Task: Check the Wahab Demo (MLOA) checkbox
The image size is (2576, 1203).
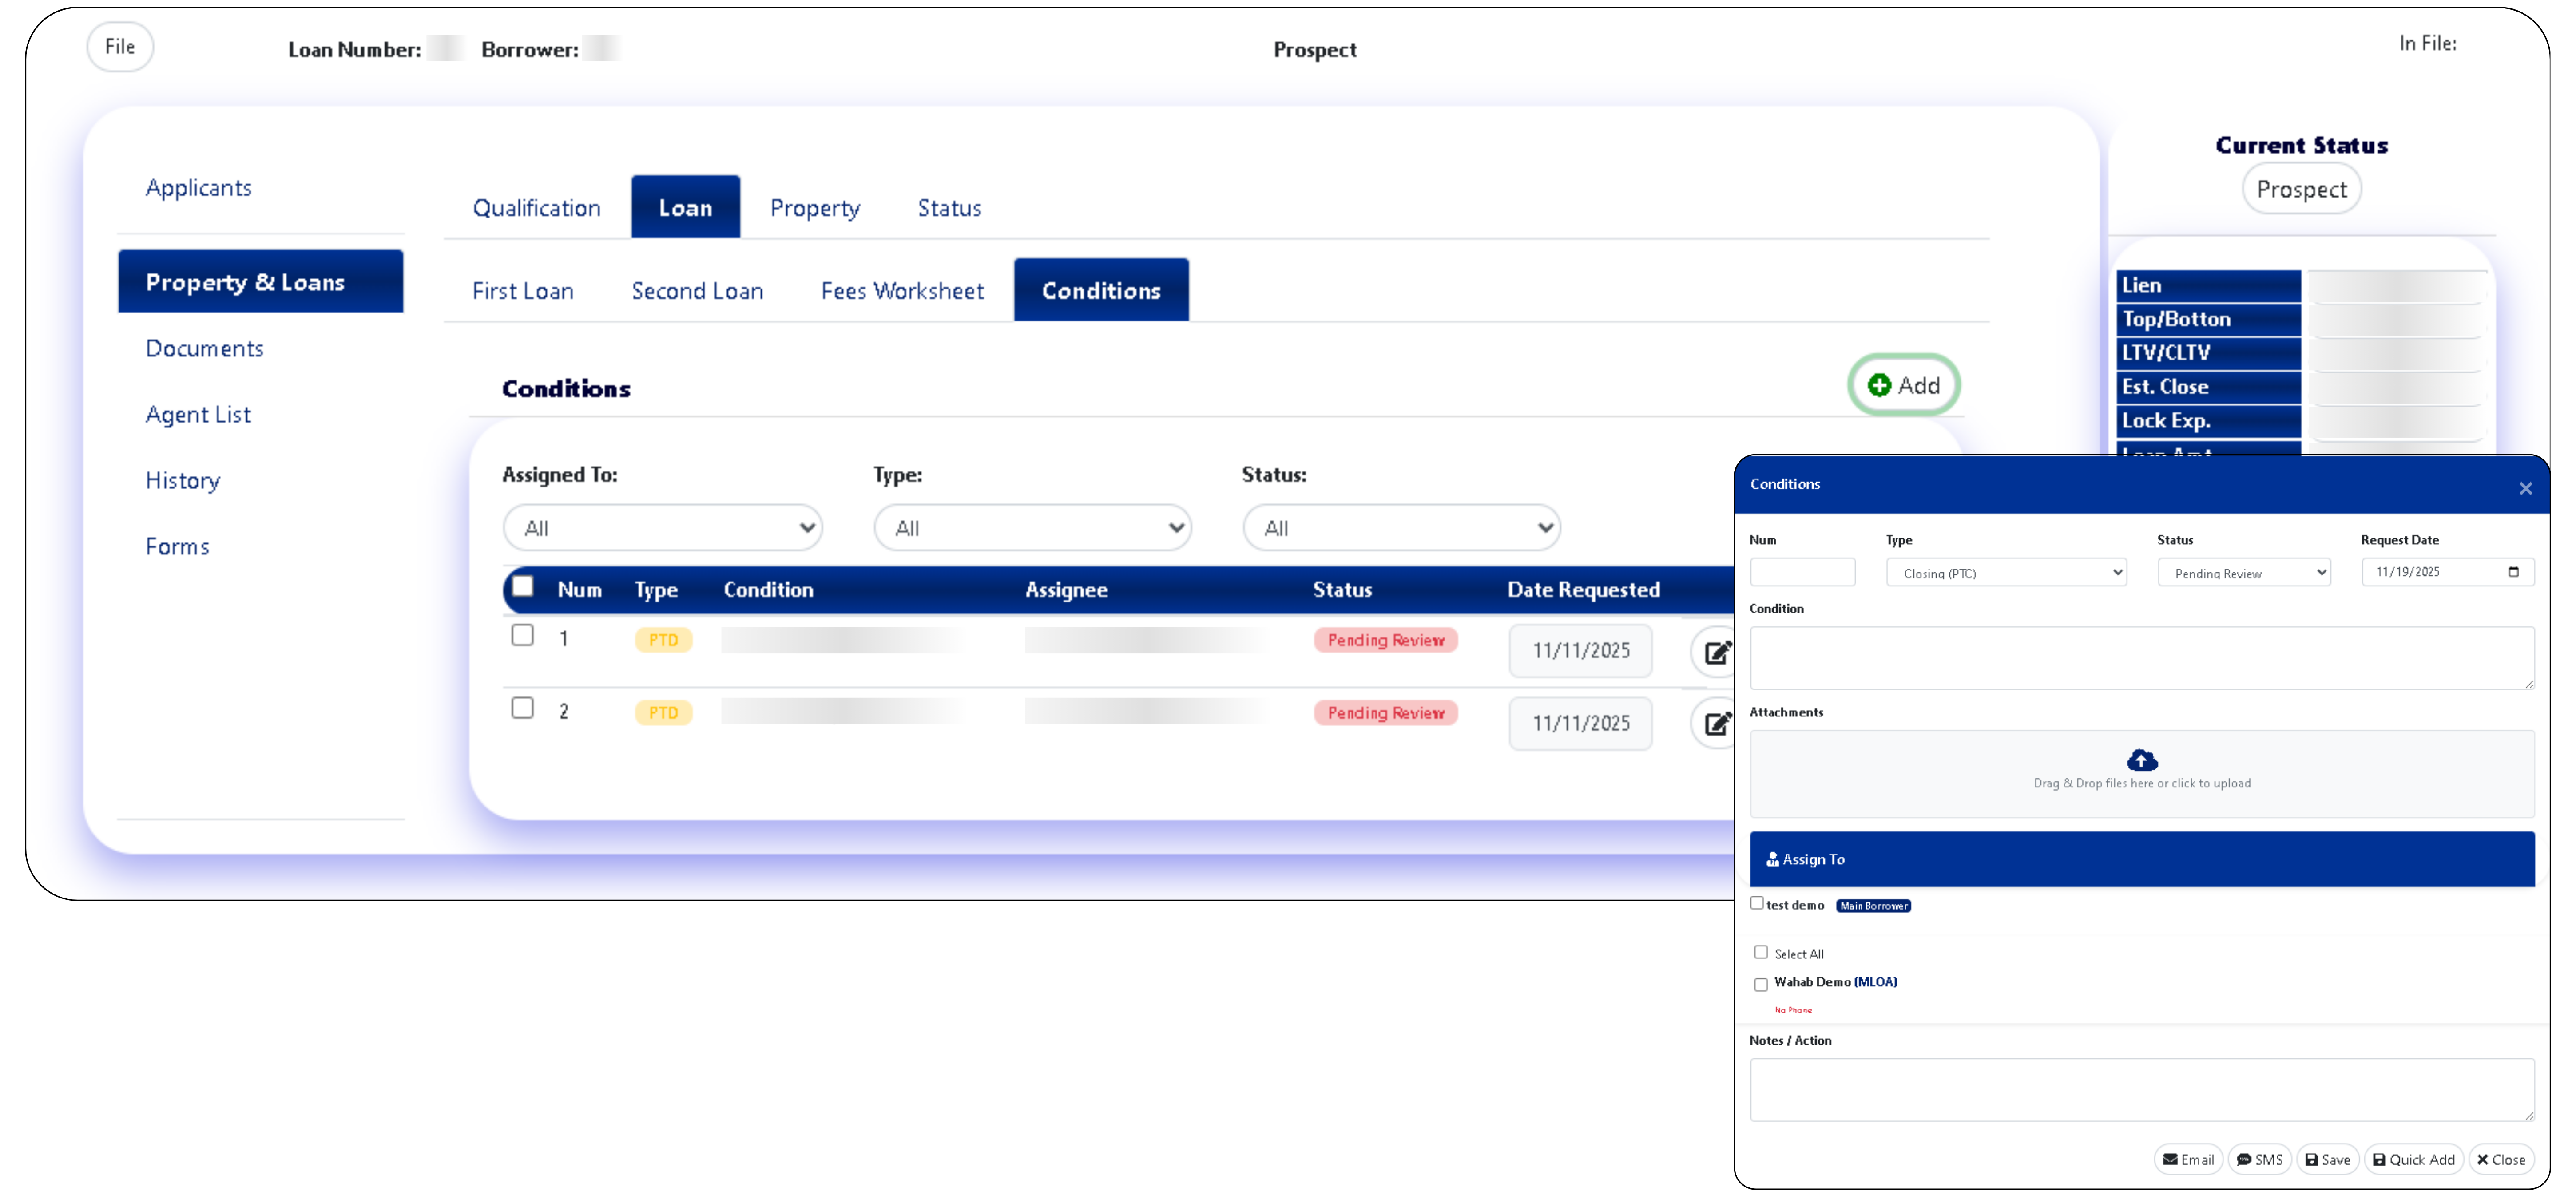Action: (1761, 985)
